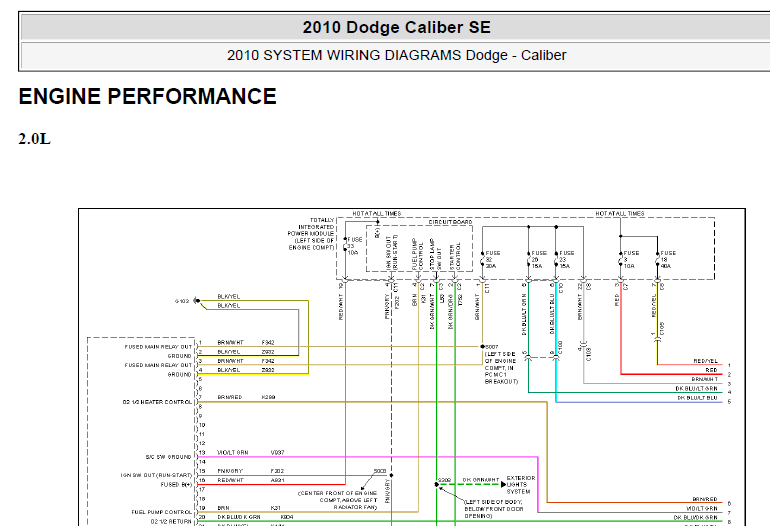770x526 pixels.
Task: Click the "EXTERIOR LIGHTS SYSTEM" reference
Action: pos(521,484)
